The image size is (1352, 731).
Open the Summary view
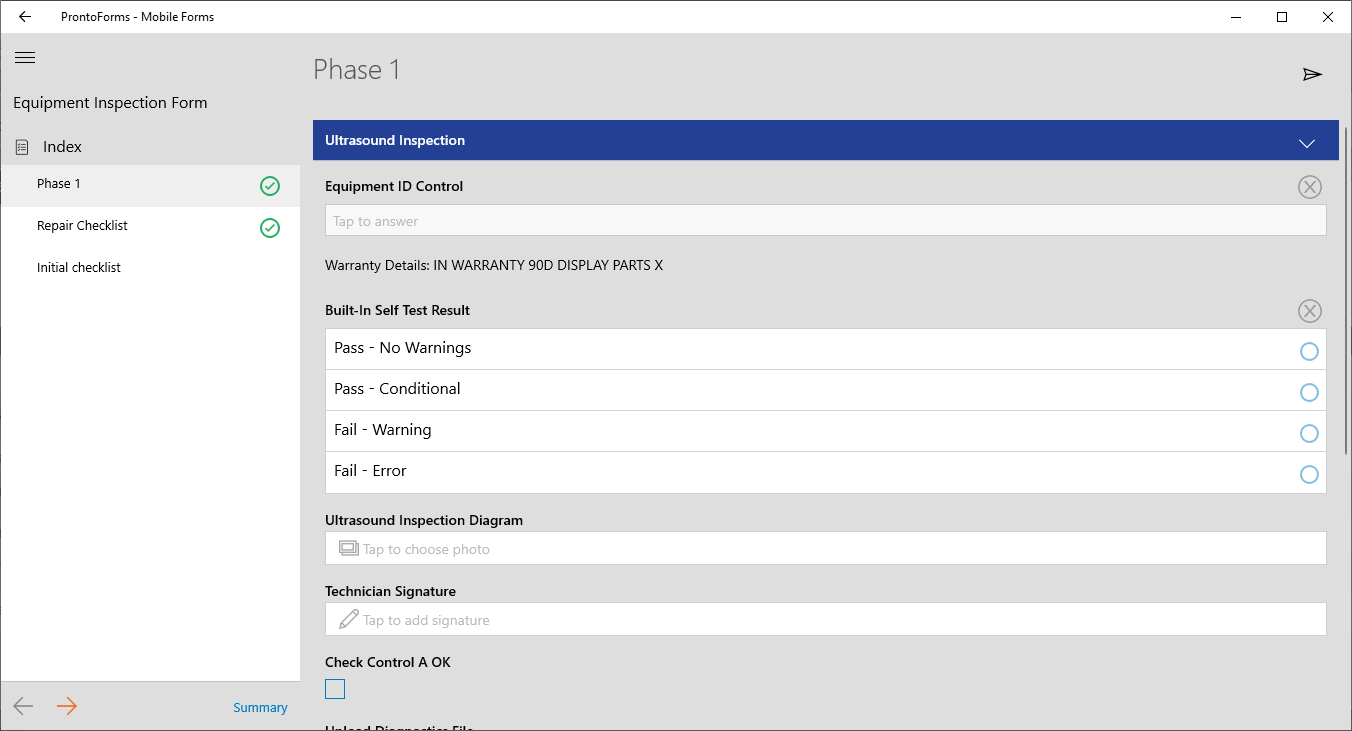click(x=259, y=707)
